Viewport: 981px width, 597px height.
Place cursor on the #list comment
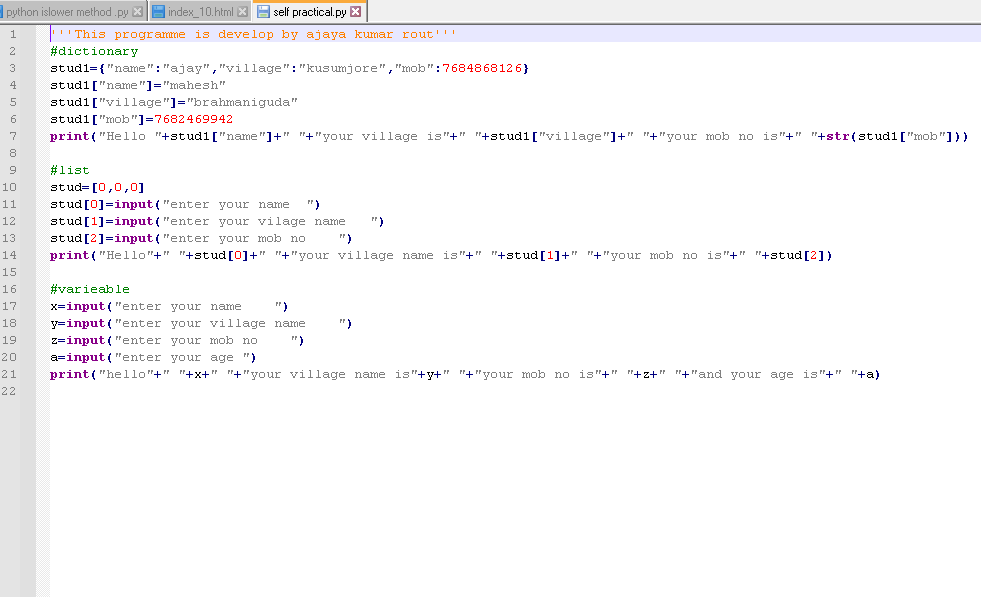coord(70,170)
